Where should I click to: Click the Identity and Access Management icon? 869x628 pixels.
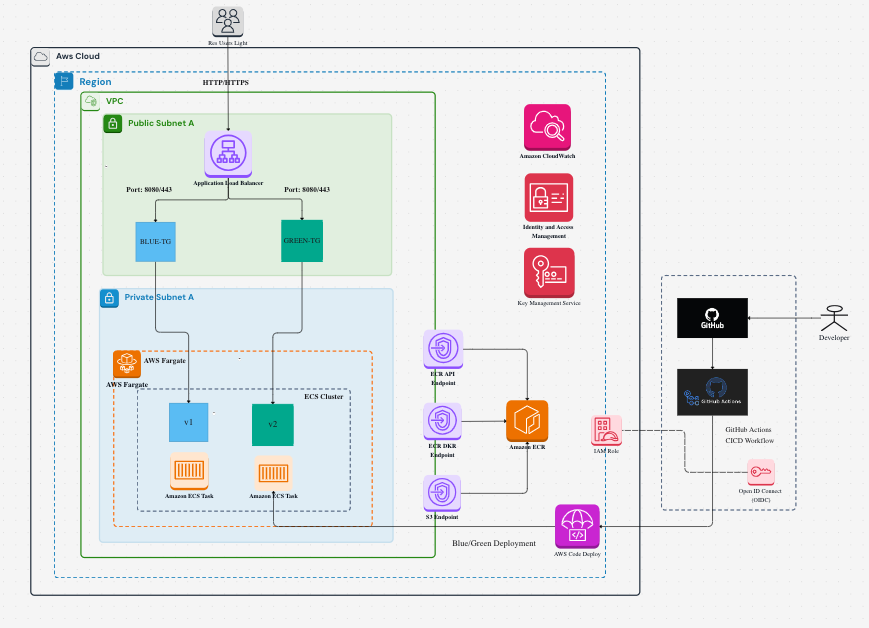(549, 197)
